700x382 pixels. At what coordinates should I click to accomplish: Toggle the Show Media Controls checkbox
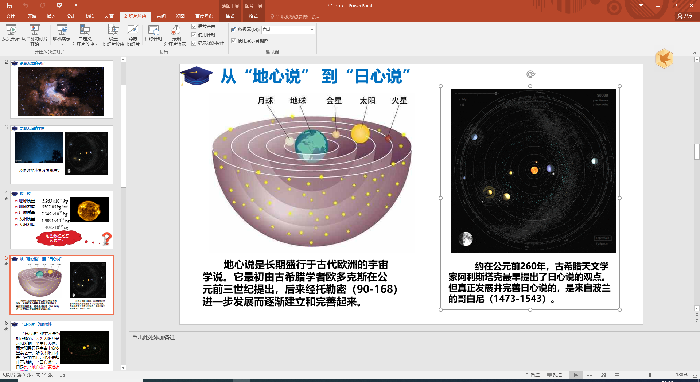193,43
